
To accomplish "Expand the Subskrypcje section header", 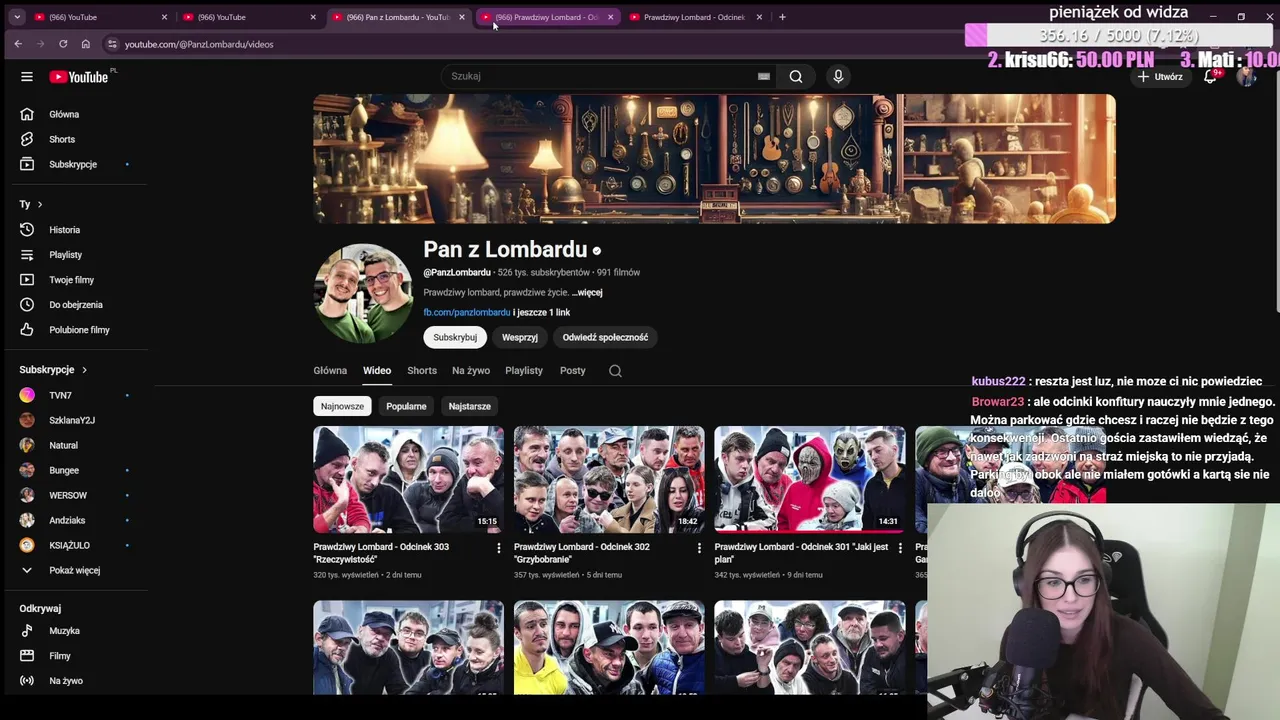I will coord(53,370).
